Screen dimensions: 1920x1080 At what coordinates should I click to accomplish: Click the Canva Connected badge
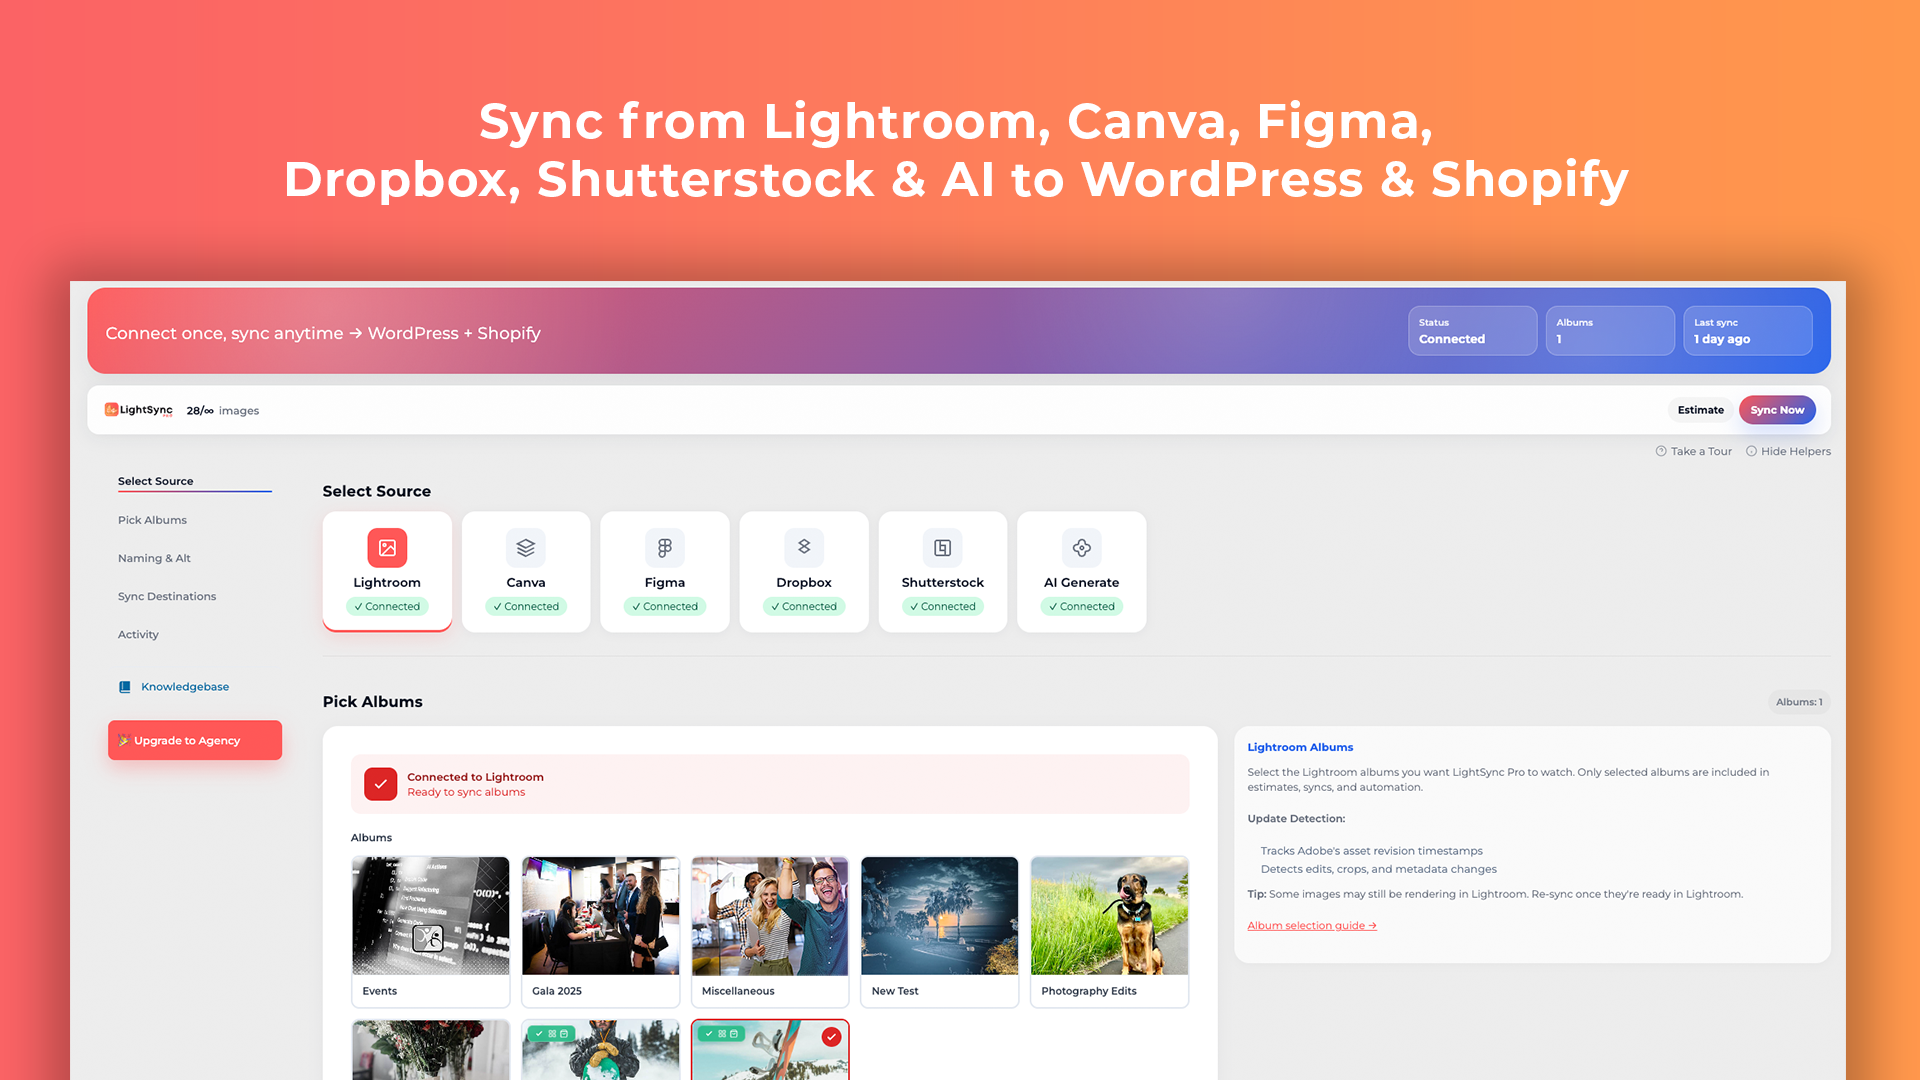coord(526,606)
